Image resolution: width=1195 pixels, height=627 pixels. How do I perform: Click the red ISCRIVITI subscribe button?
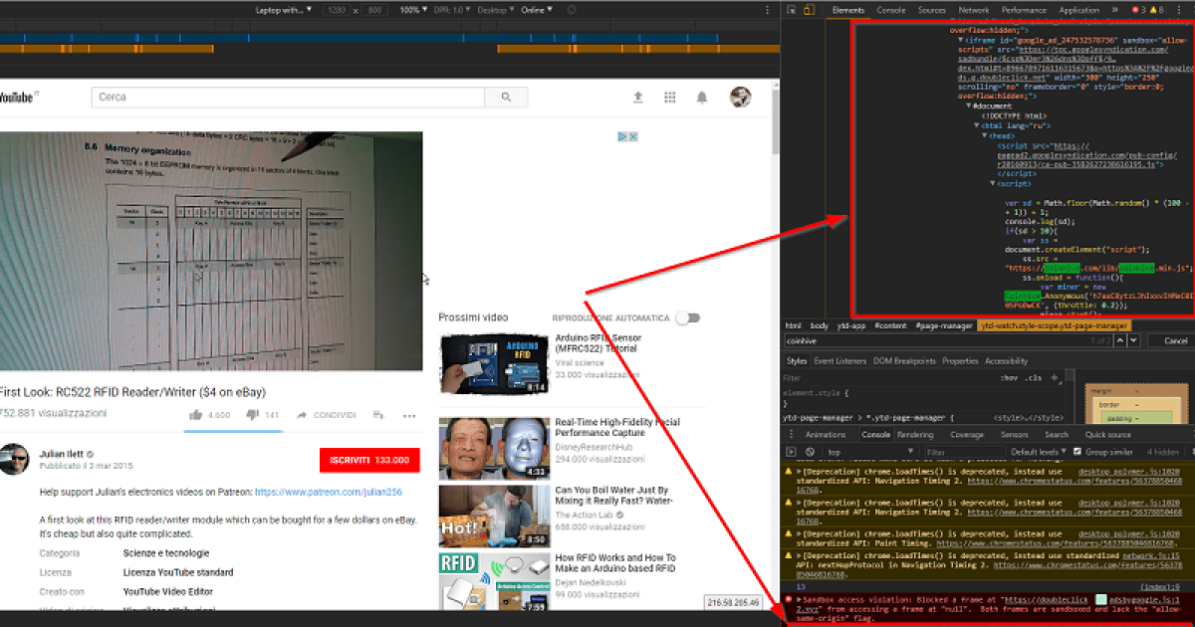[x=370, y=460]
